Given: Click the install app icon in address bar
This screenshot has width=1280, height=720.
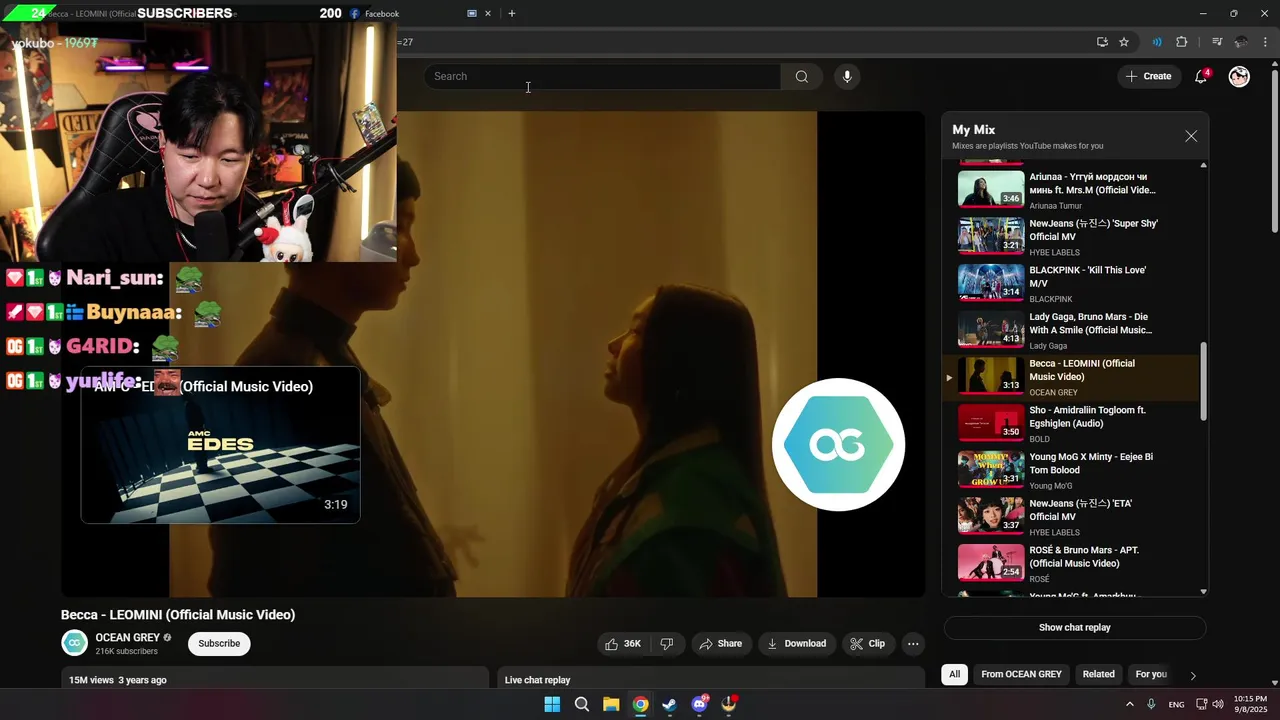Looking at the screenshot, I should click(1102, 42).
